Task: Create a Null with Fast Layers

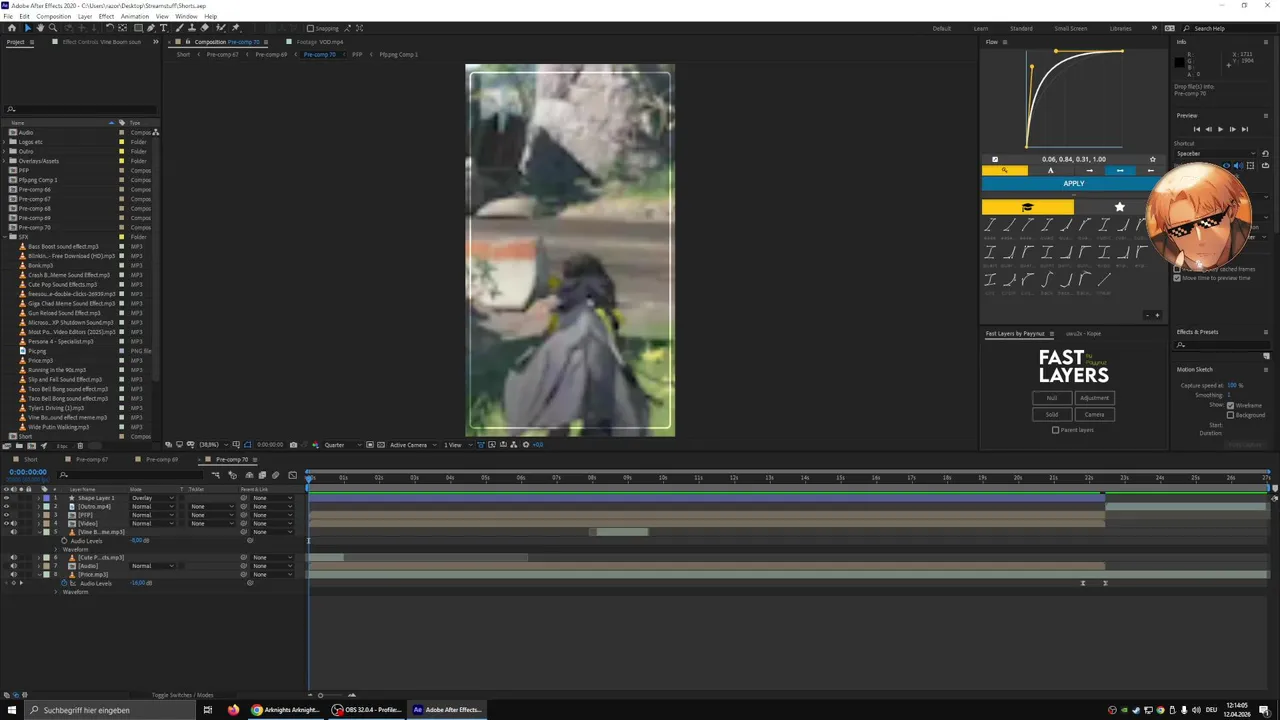Action: [1051, 398]
